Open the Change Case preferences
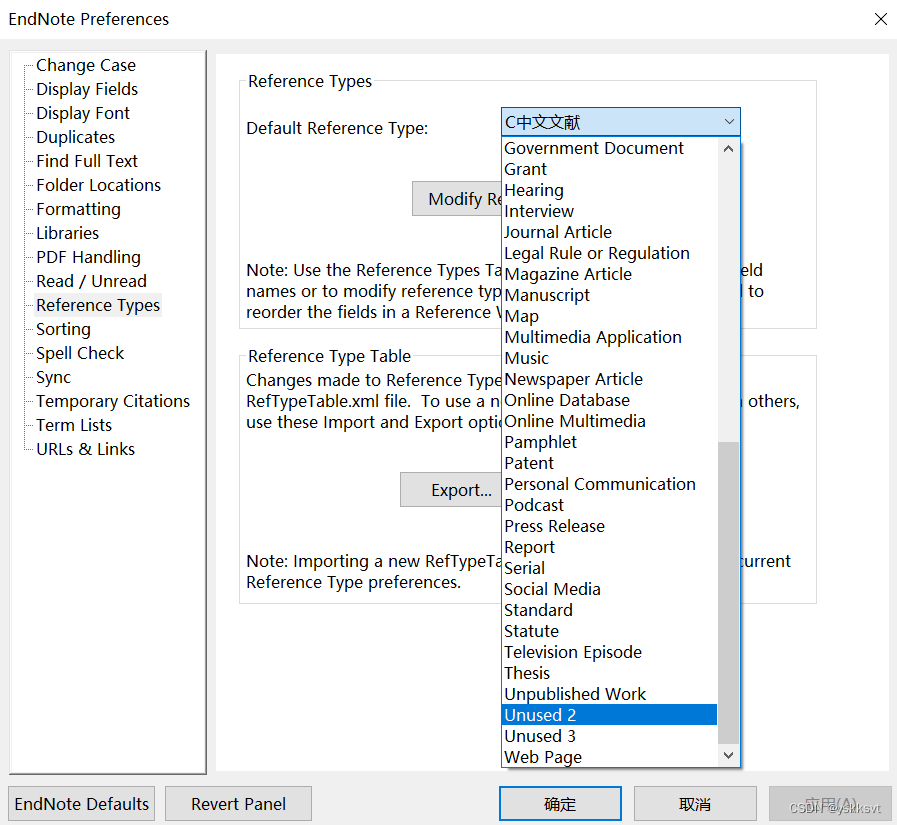Image resolution: width=897 pixels, height=825 pixels. click(86, 65)
